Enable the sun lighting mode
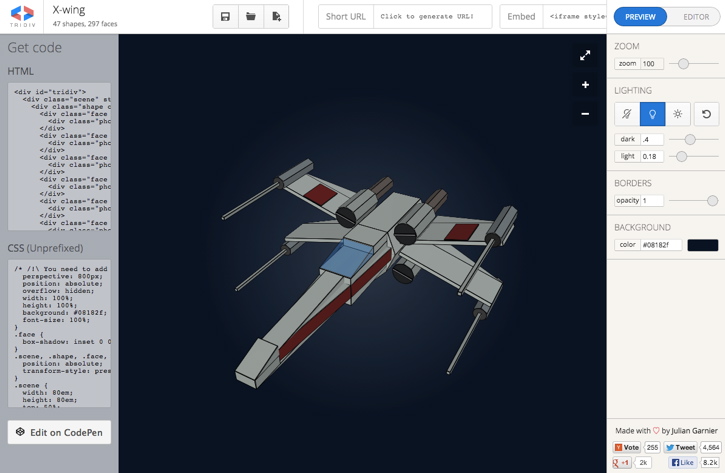This screenshot has height=473, width=725. tap(678, 114)
